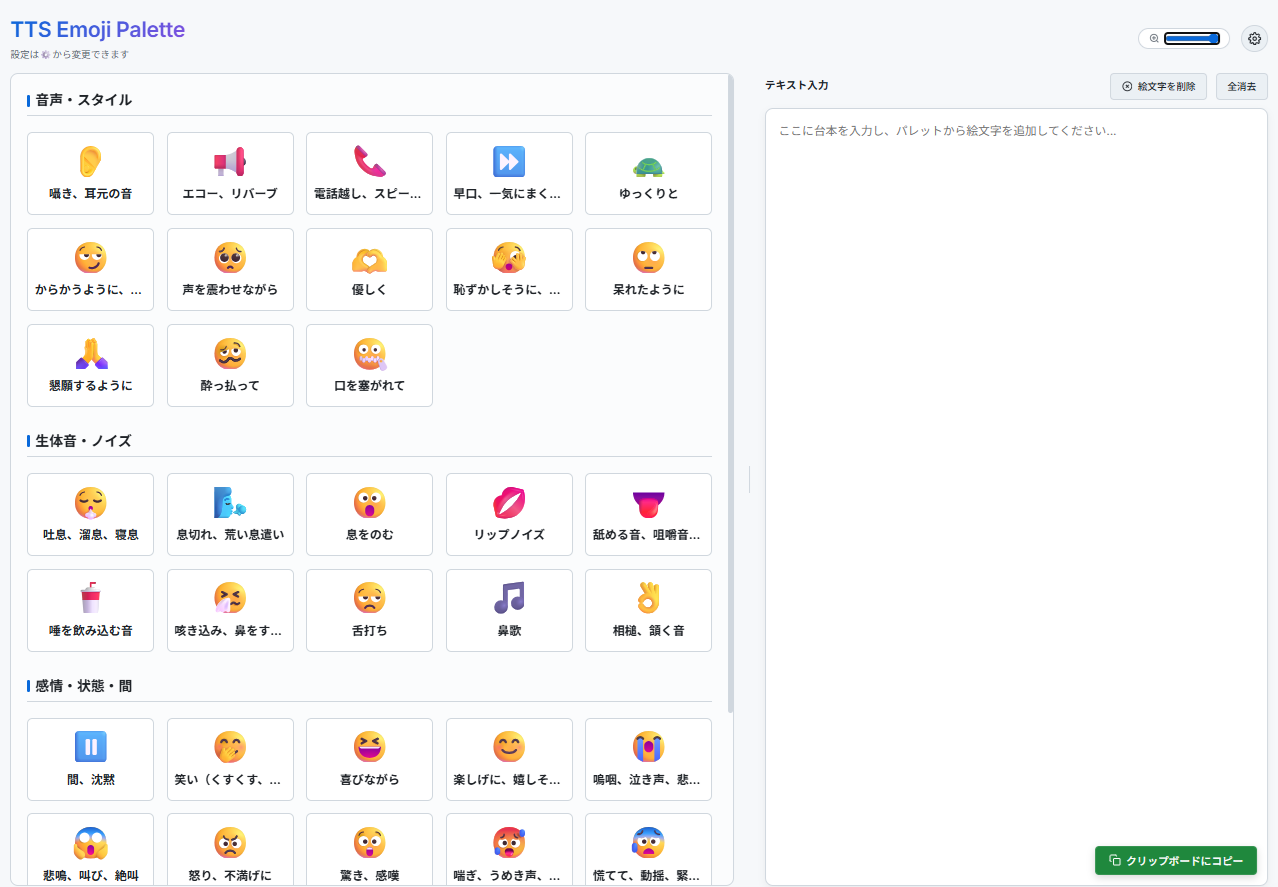Pick the drink cup 唾を飲み込む音 emoji

pyautogui.click(x=90, y=610)
